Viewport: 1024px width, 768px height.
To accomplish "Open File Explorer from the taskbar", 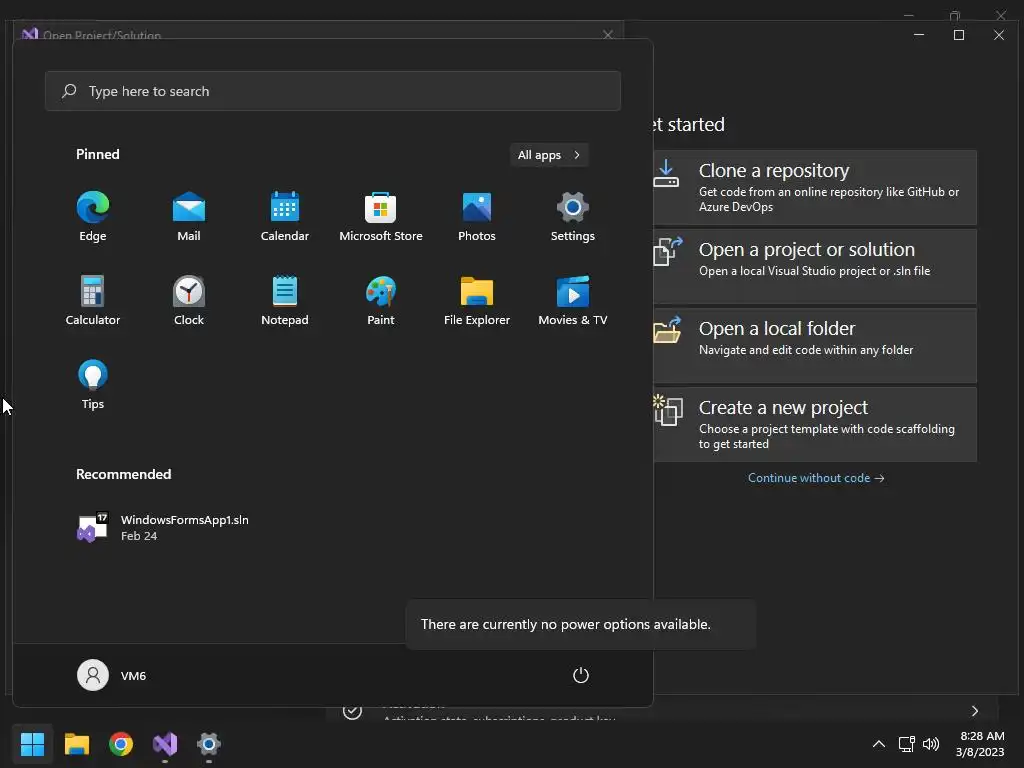I will pos(76,744).
